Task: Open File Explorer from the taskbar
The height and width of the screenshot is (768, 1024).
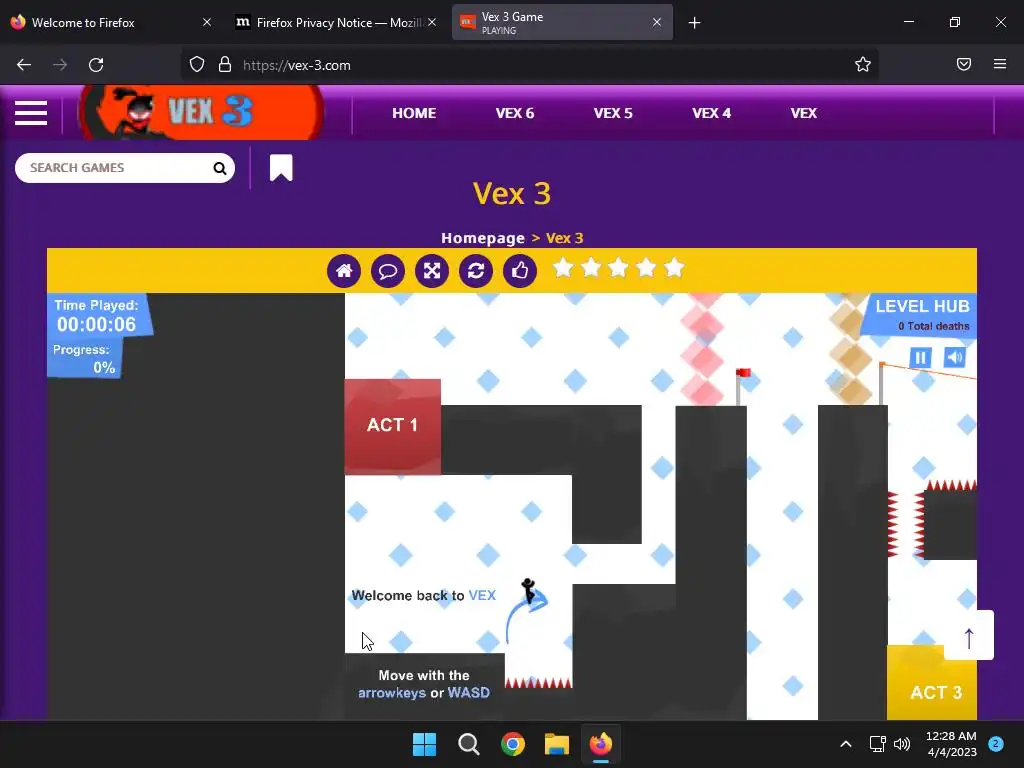Action: pyautogui.click(x=557, y=744)
